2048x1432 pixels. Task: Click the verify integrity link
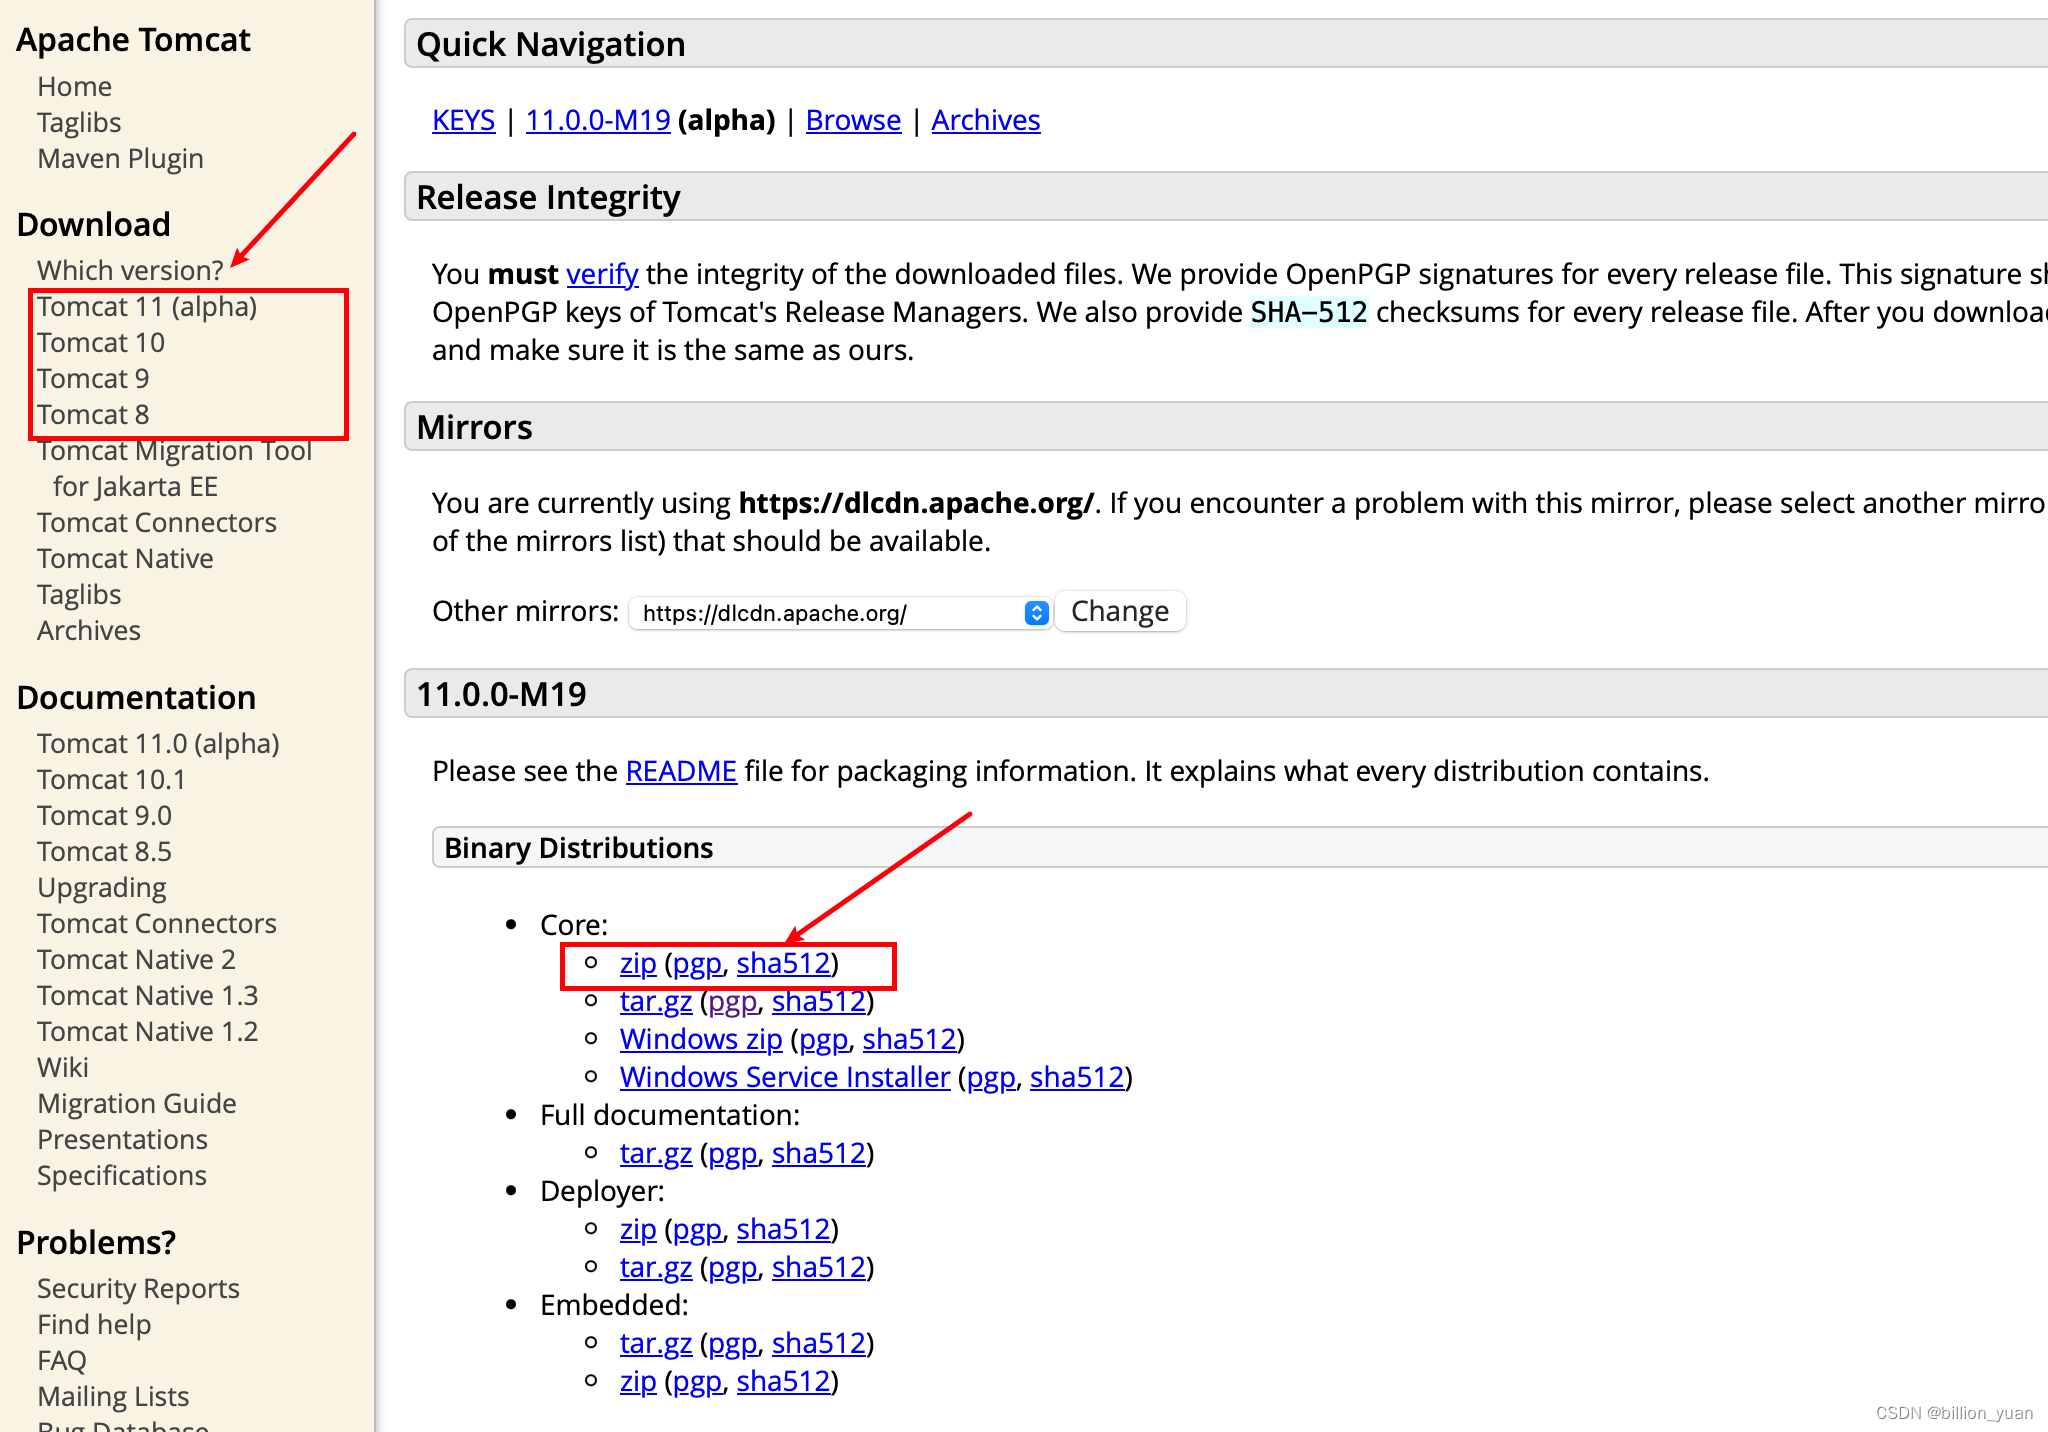pyautogui.click(x=602, y=274)
